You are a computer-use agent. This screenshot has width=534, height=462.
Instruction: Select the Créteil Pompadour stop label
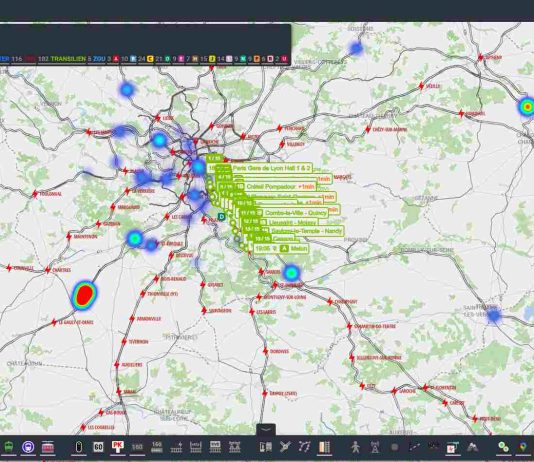[x=277, y=187]
